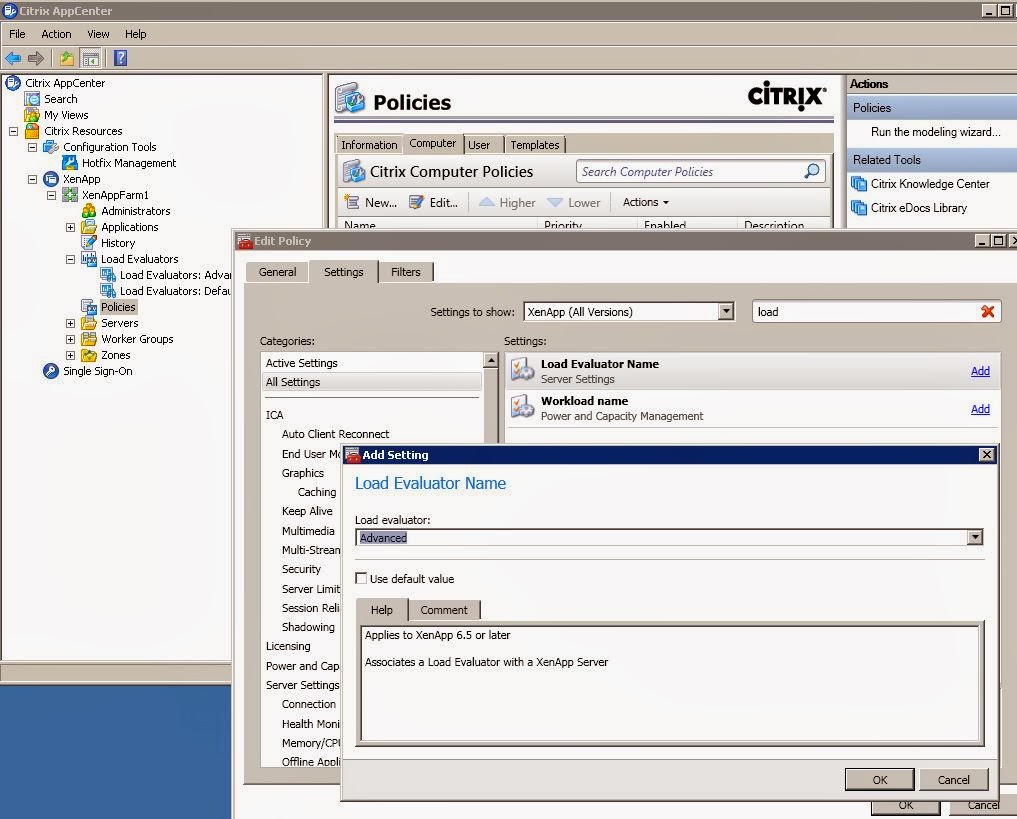Click OK in Add Setting dialog

coord(879,779)
